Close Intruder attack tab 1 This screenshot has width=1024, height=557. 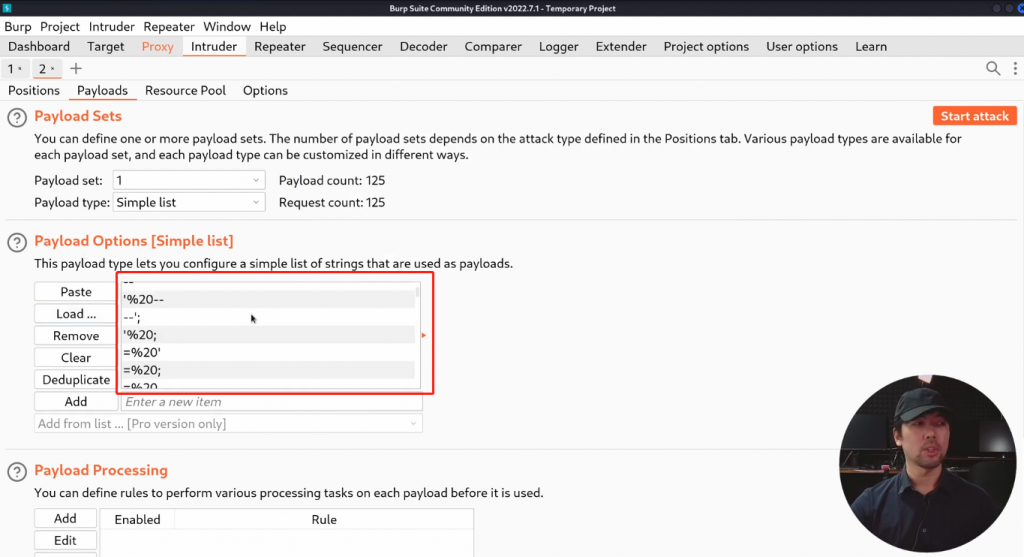point(20,69)
